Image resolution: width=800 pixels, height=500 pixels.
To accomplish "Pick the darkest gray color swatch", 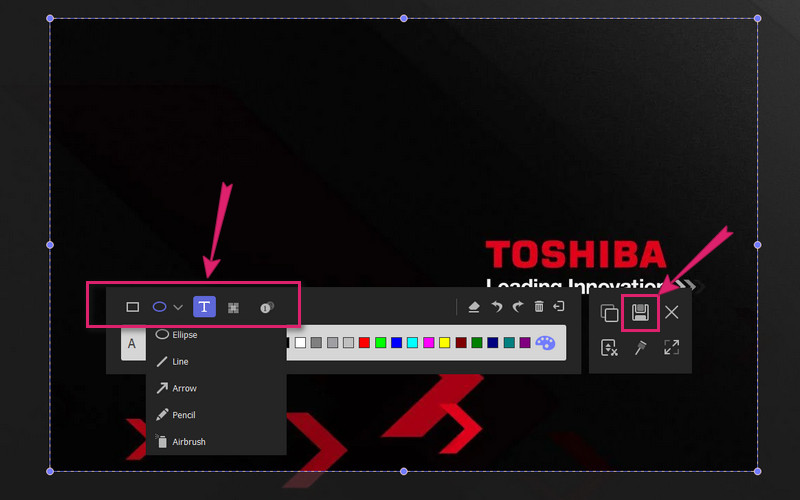I will tap(316, 343).
